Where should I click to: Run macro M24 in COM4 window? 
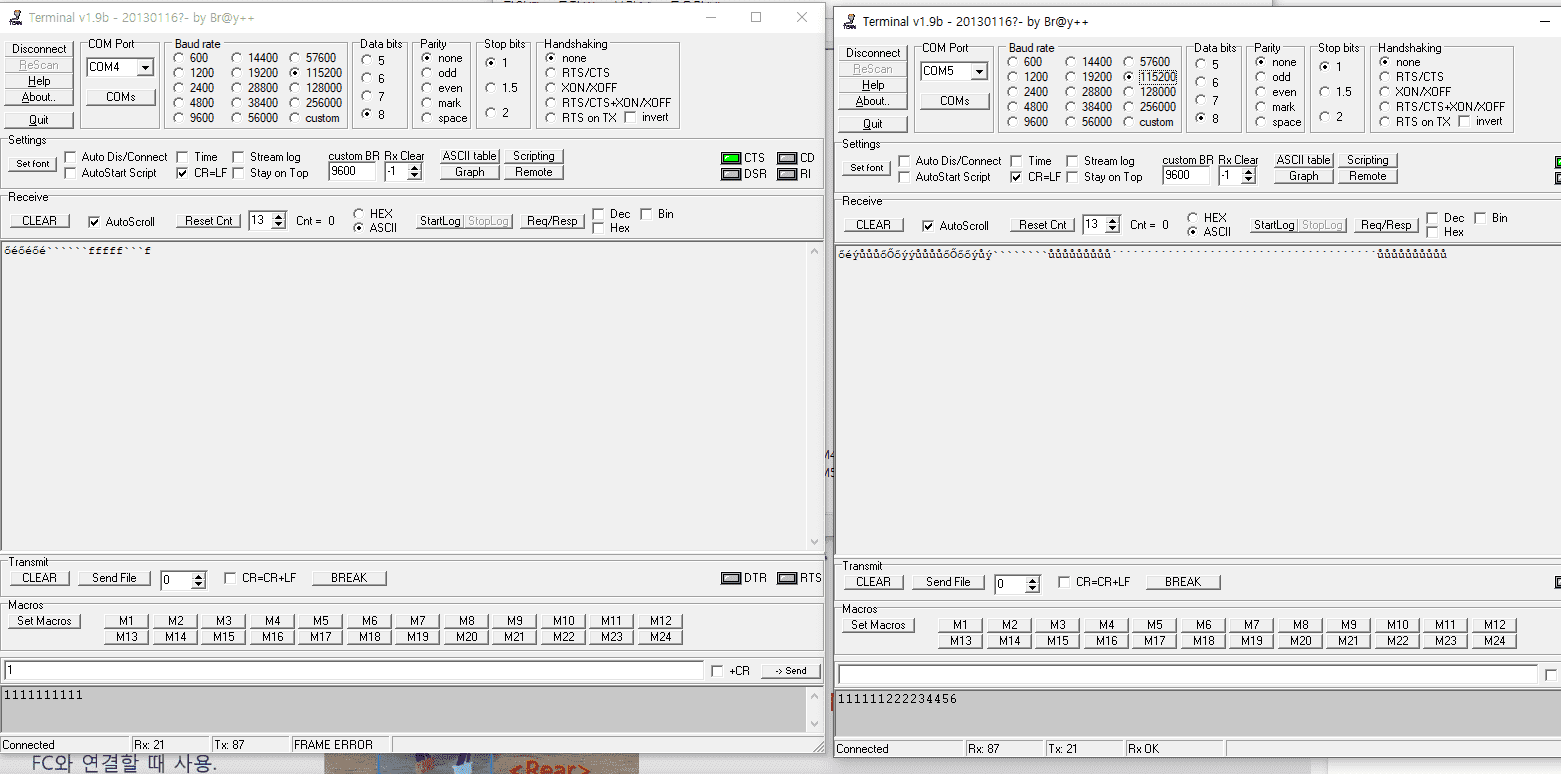coord(660,637)
